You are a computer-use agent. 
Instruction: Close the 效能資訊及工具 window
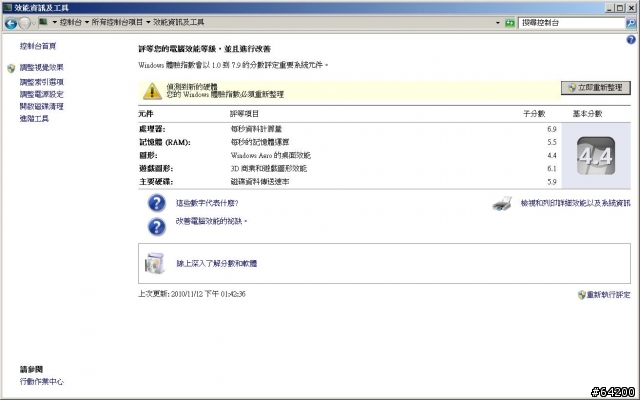pyautogui.click(x=631, y=8)
